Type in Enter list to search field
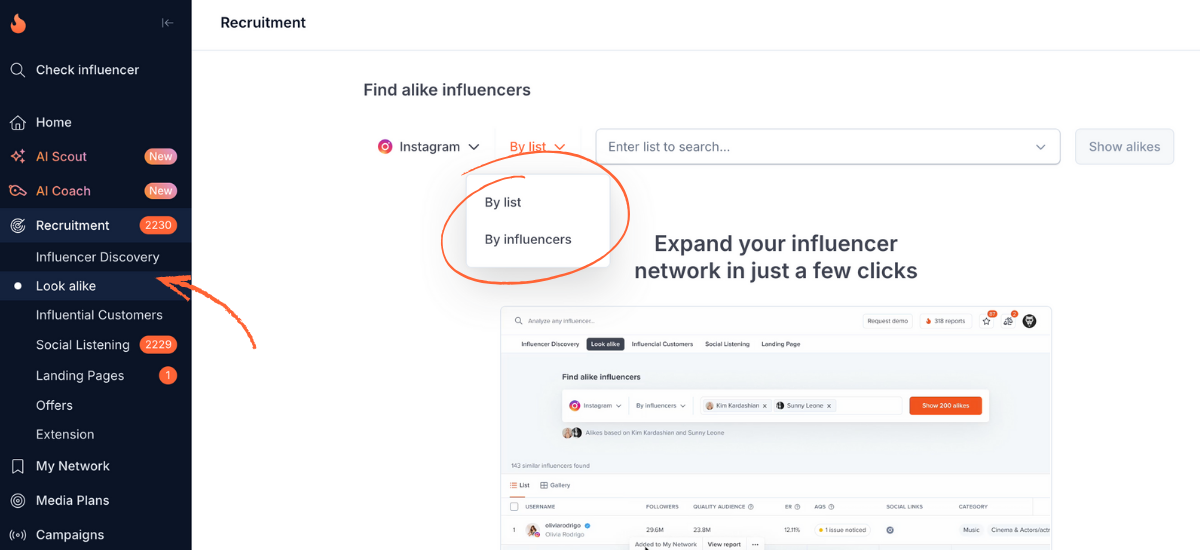 coord(815,147)
